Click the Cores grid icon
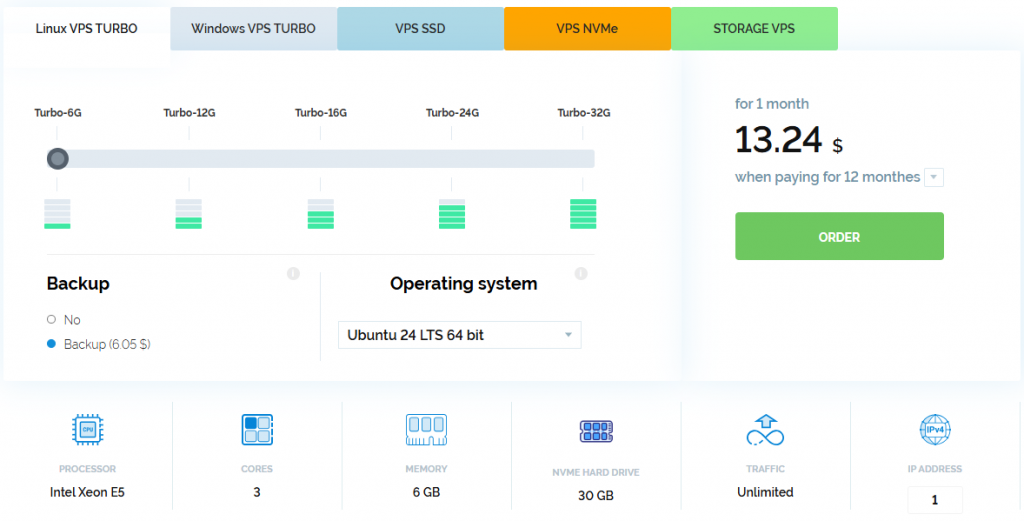This screenshot has height=521, width=1024. pyautogui.click(x=257, y=430)
